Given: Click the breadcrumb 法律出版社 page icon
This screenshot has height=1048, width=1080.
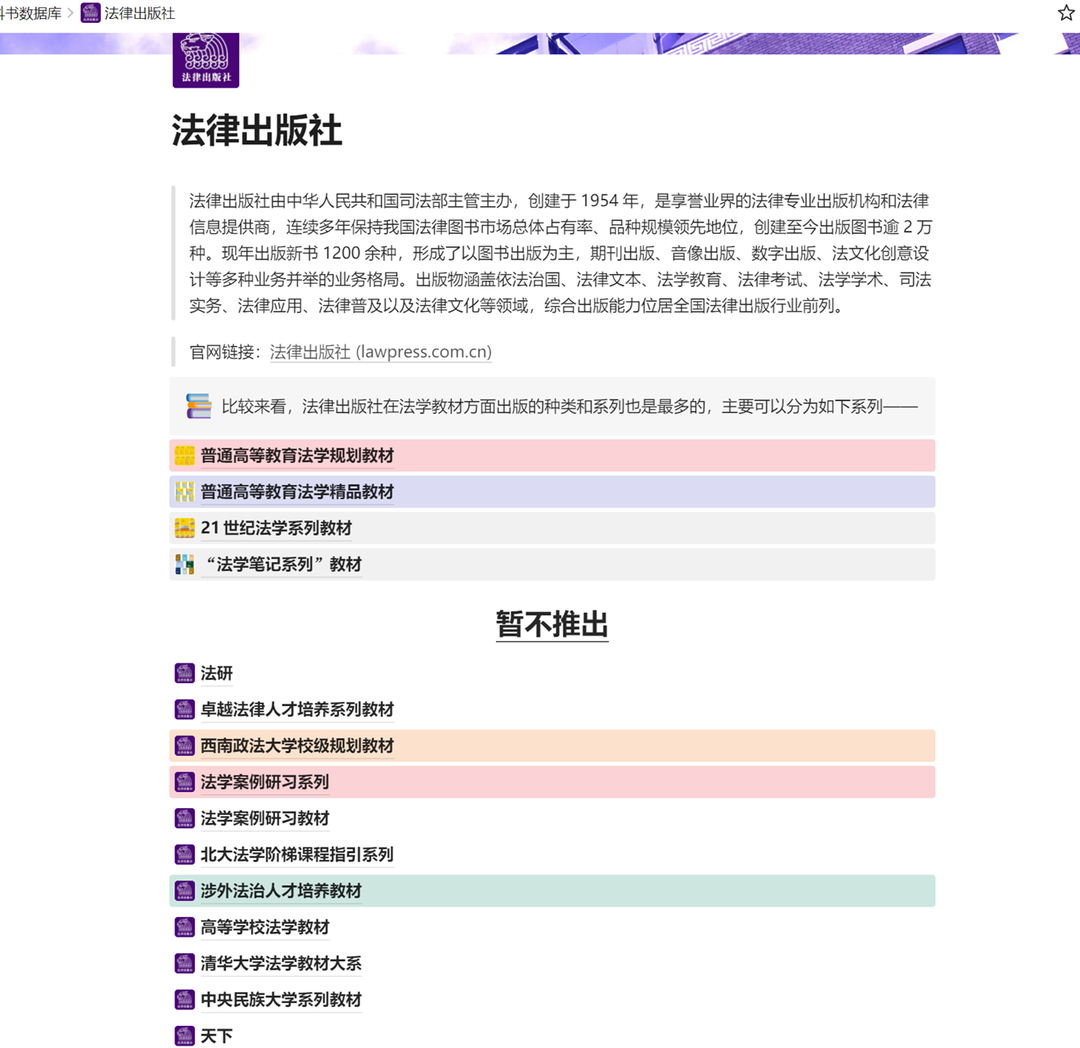Looking at the screenshot, I should [90, 13].
